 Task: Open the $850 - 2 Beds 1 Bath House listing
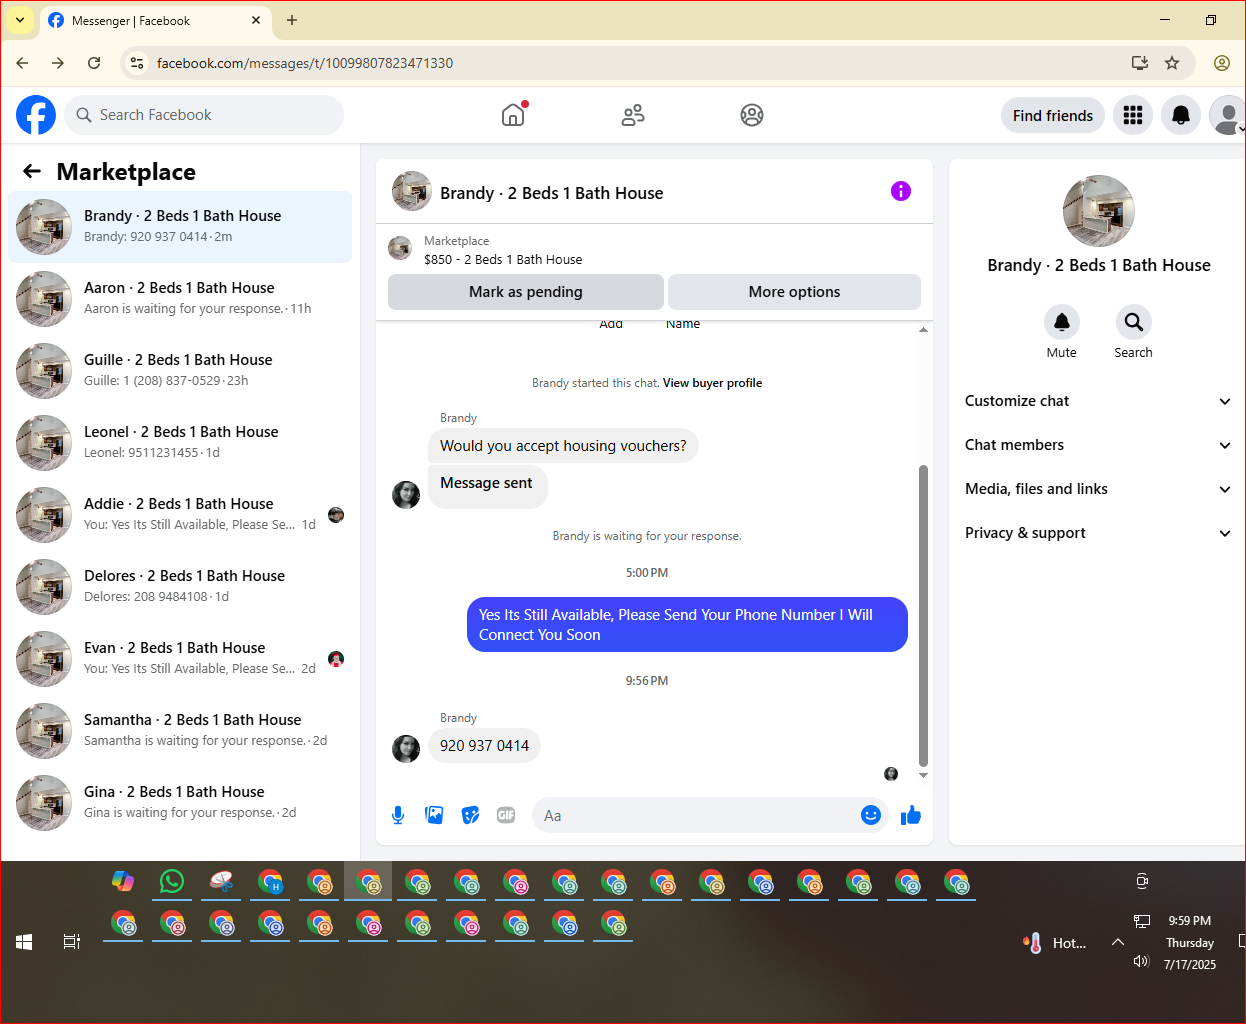[503, 260]
